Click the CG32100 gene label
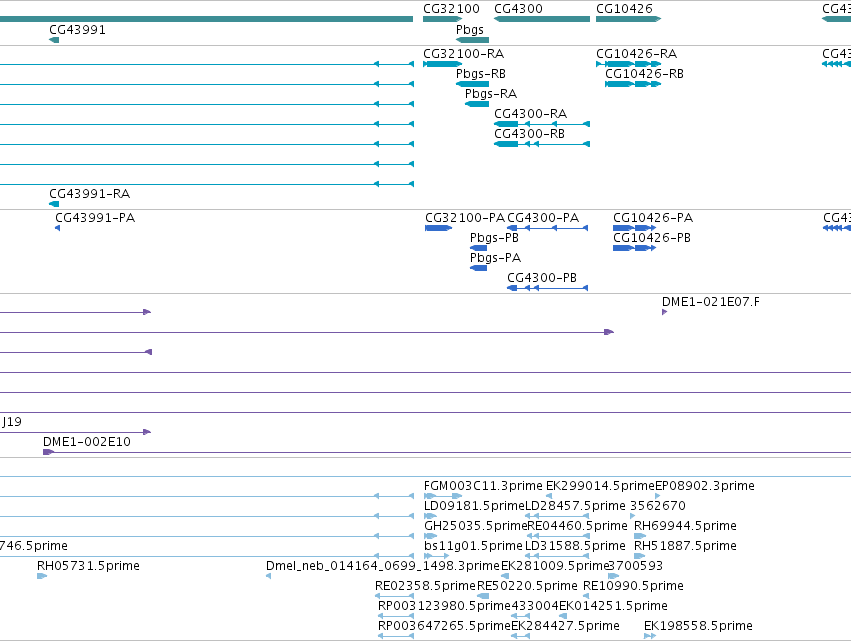The image size is (851, 641). click(x=451, y=9)
